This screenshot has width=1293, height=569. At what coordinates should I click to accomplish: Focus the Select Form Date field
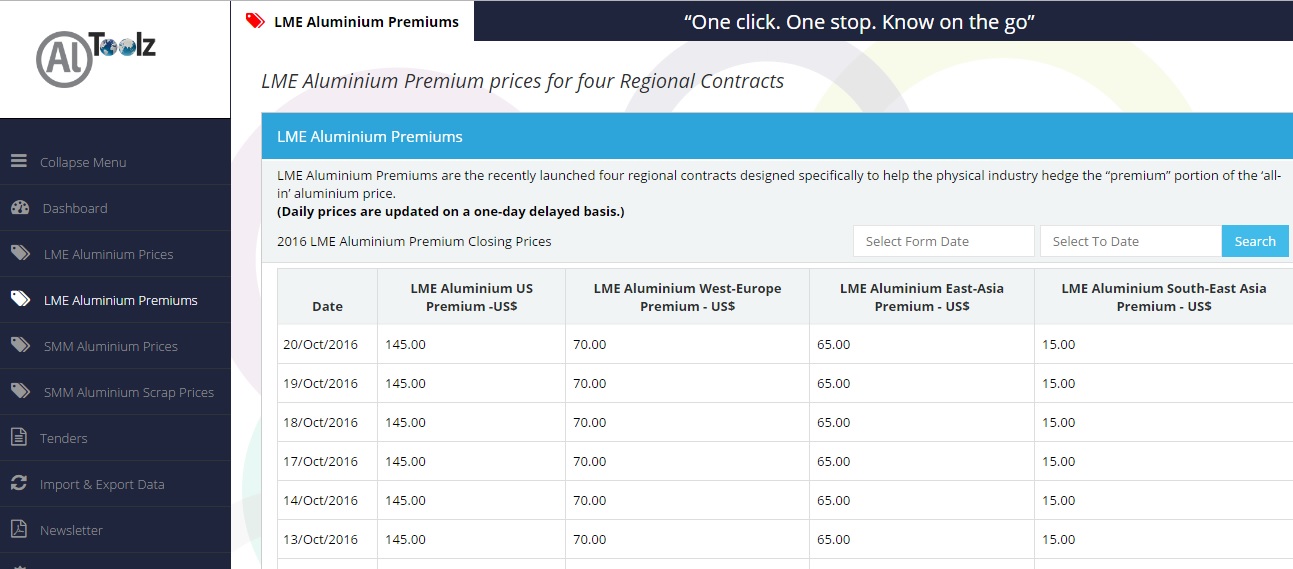click(943, 241)
